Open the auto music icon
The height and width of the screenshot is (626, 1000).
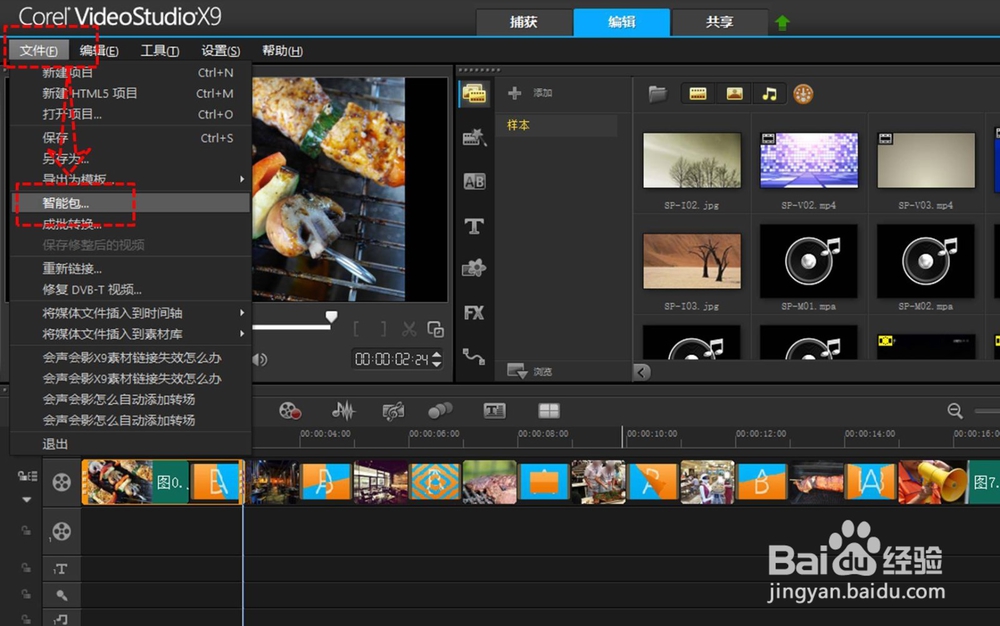click(x=393, y=411)
